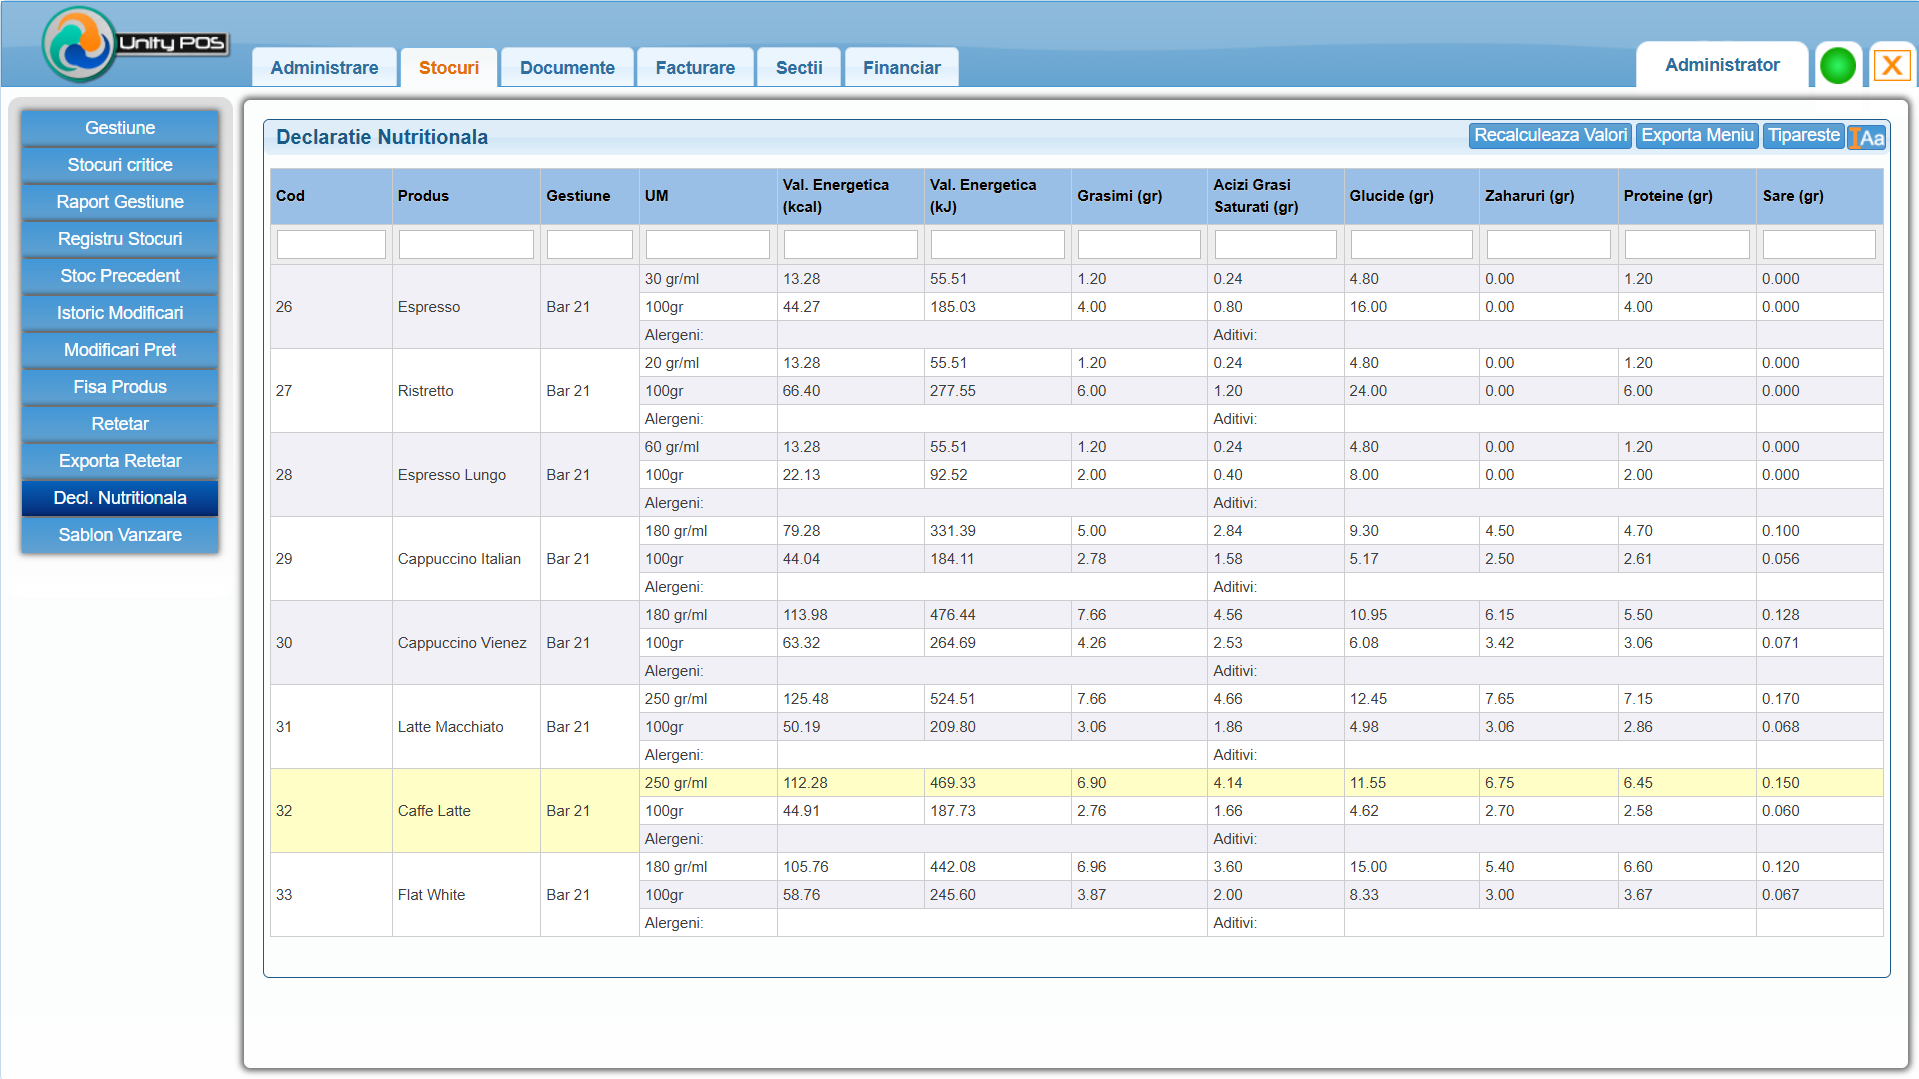Focus the Produs column filter field
Screen dimensions: 1919x1079
(x=466, y=244)
